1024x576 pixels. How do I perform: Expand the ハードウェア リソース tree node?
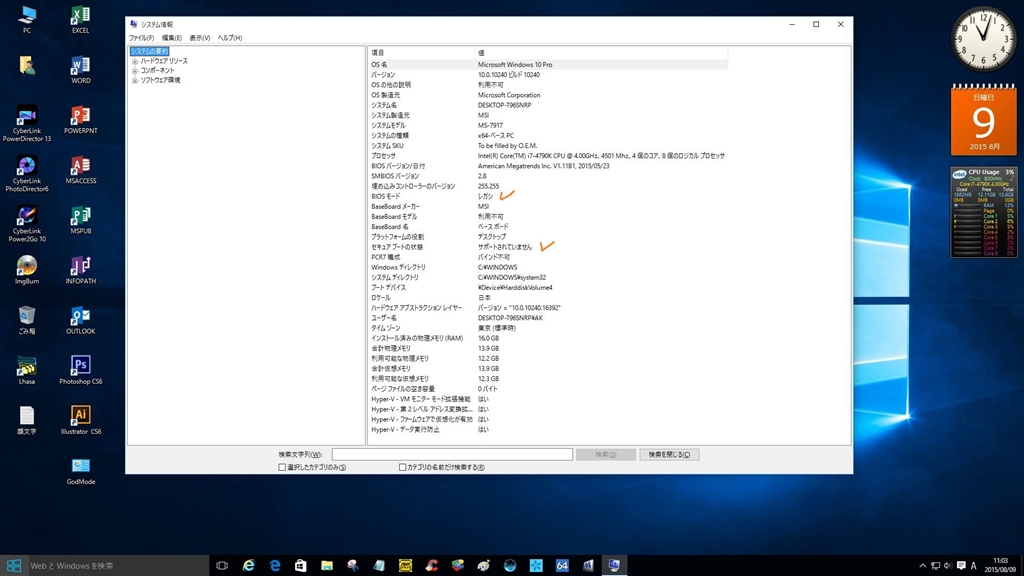135,61
